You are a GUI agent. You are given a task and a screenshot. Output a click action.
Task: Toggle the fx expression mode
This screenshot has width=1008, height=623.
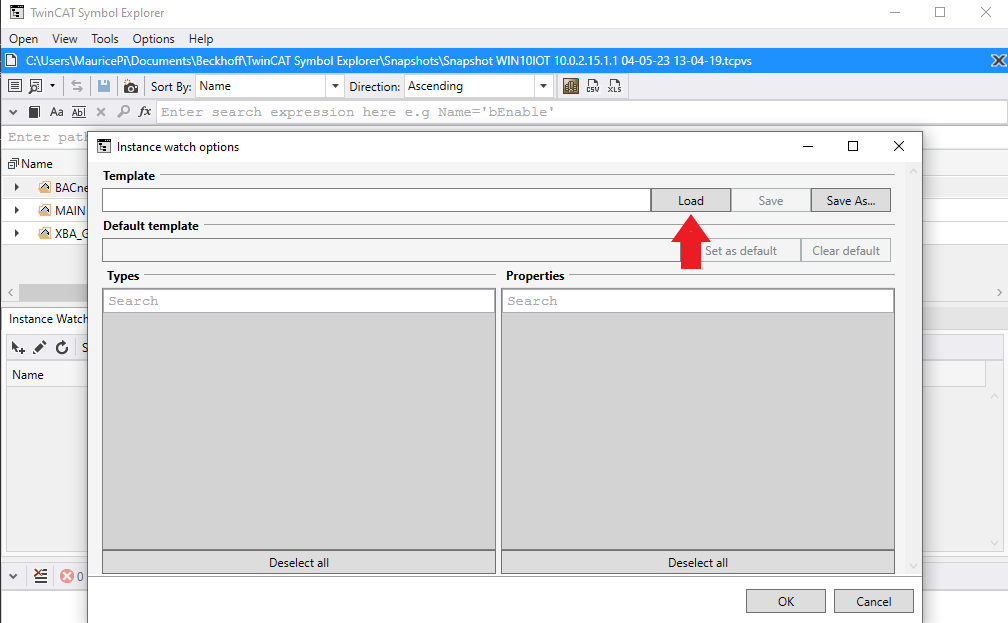[145, 112]
